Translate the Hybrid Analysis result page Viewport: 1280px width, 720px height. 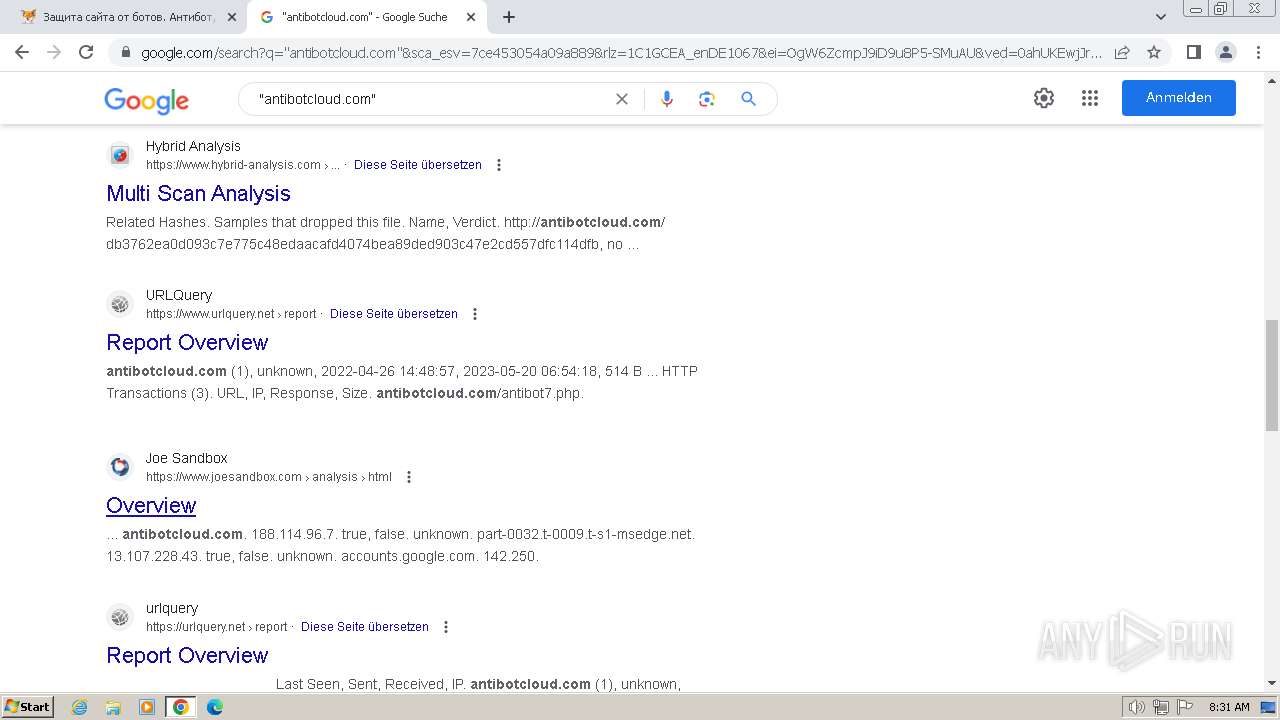pos(418,165)
